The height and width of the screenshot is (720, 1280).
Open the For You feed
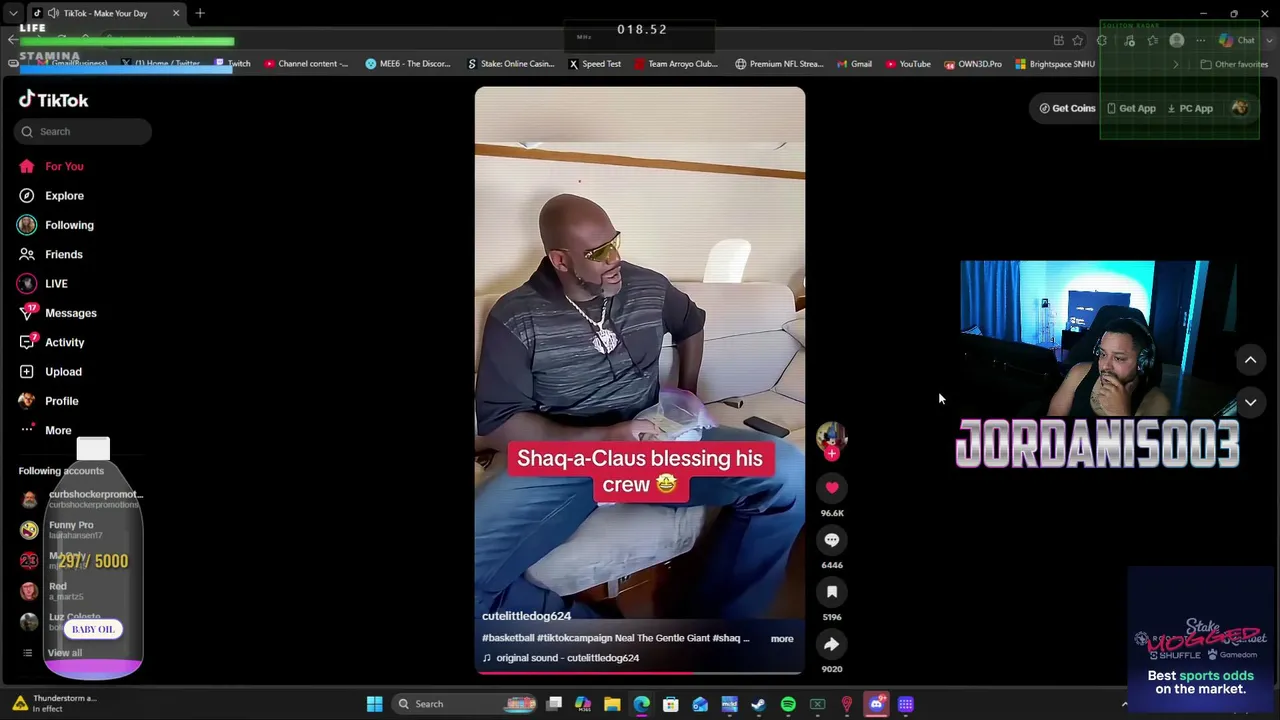(50, 166)
